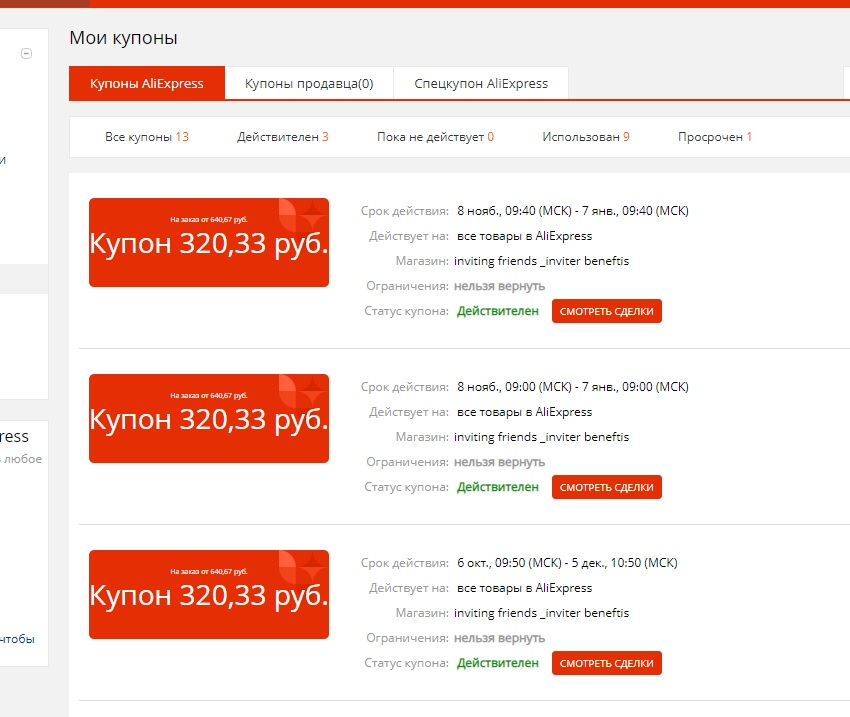Click все товары в AliExpress in the 6 окт. coupon
The width and height of the screenshot is (850, 717).
(x=524, y=589)
